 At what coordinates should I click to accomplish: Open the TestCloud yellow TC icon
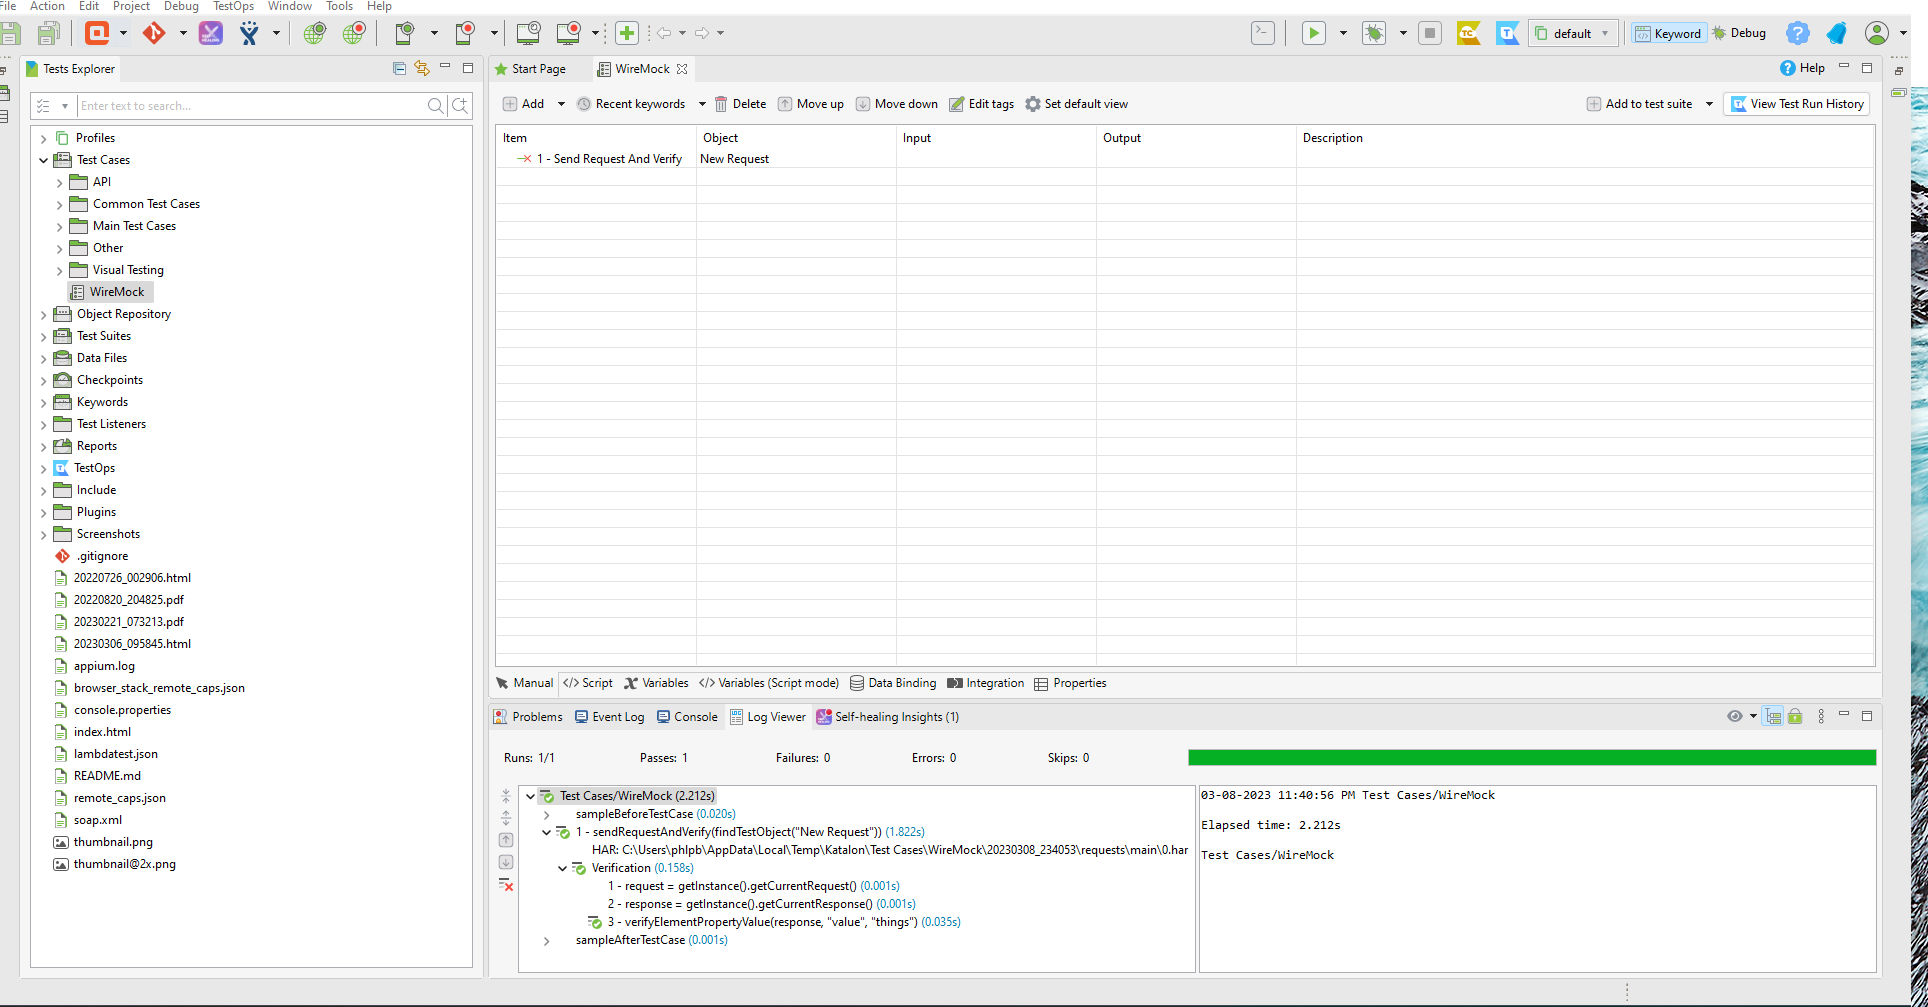click(x=1468, y=33)
